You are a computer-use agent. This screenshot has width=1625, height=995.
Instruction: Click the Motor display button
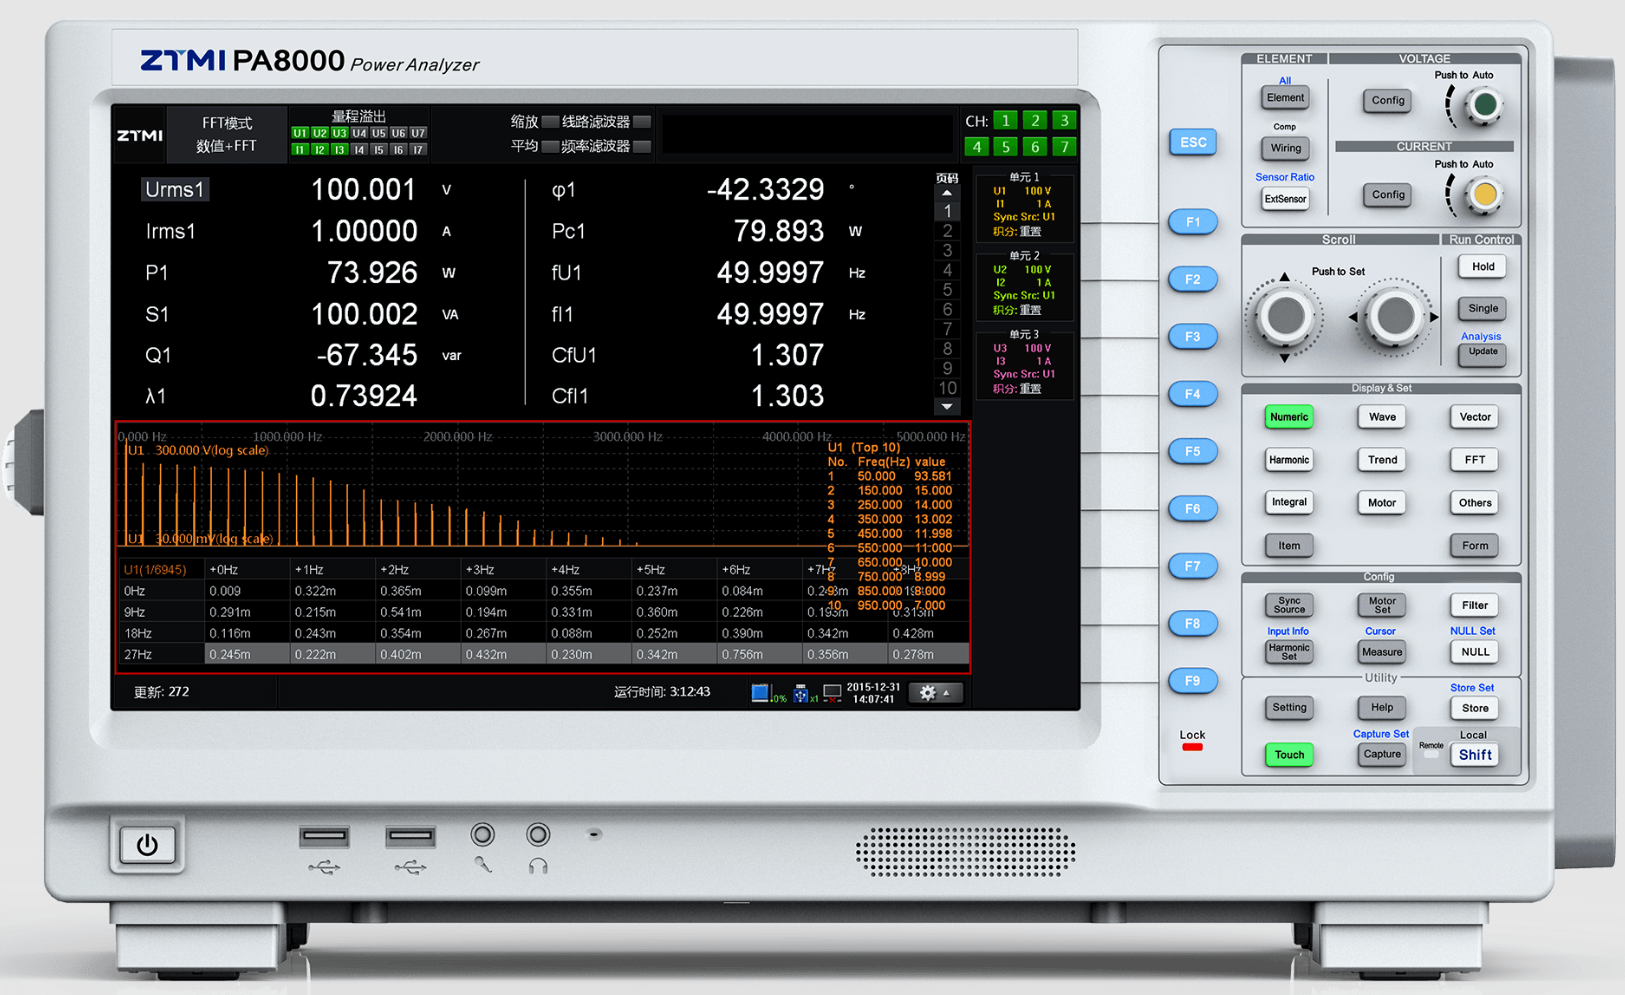pos(1382,502)
